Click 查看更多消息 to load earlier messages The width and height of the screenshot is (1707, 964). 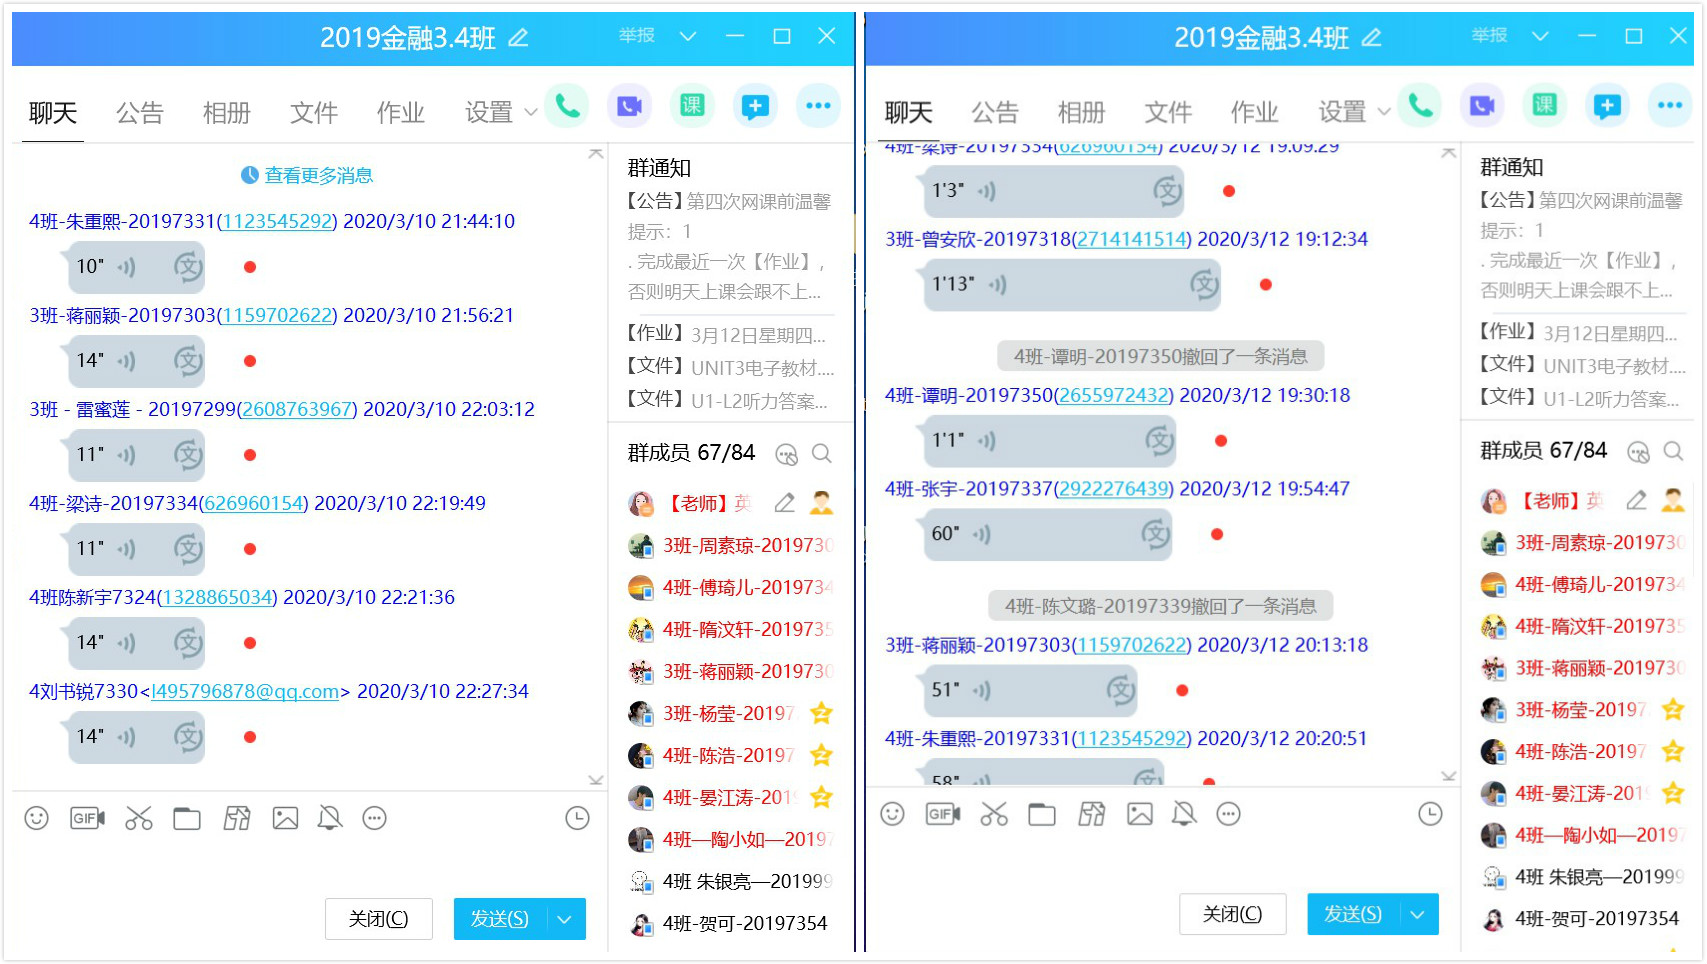tap(317, 176)
